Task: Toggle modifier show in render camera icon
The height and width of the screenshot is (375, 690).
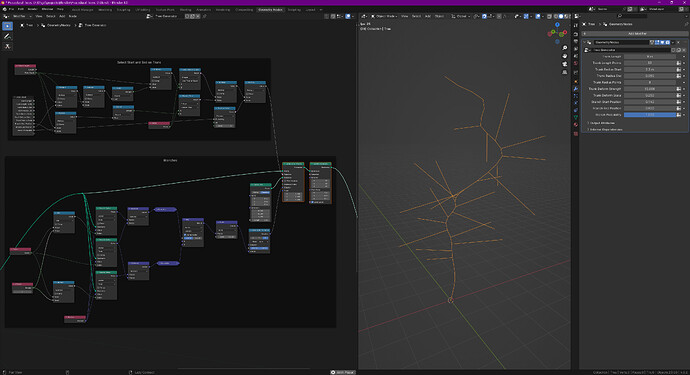Action: [x=668, y=42]
